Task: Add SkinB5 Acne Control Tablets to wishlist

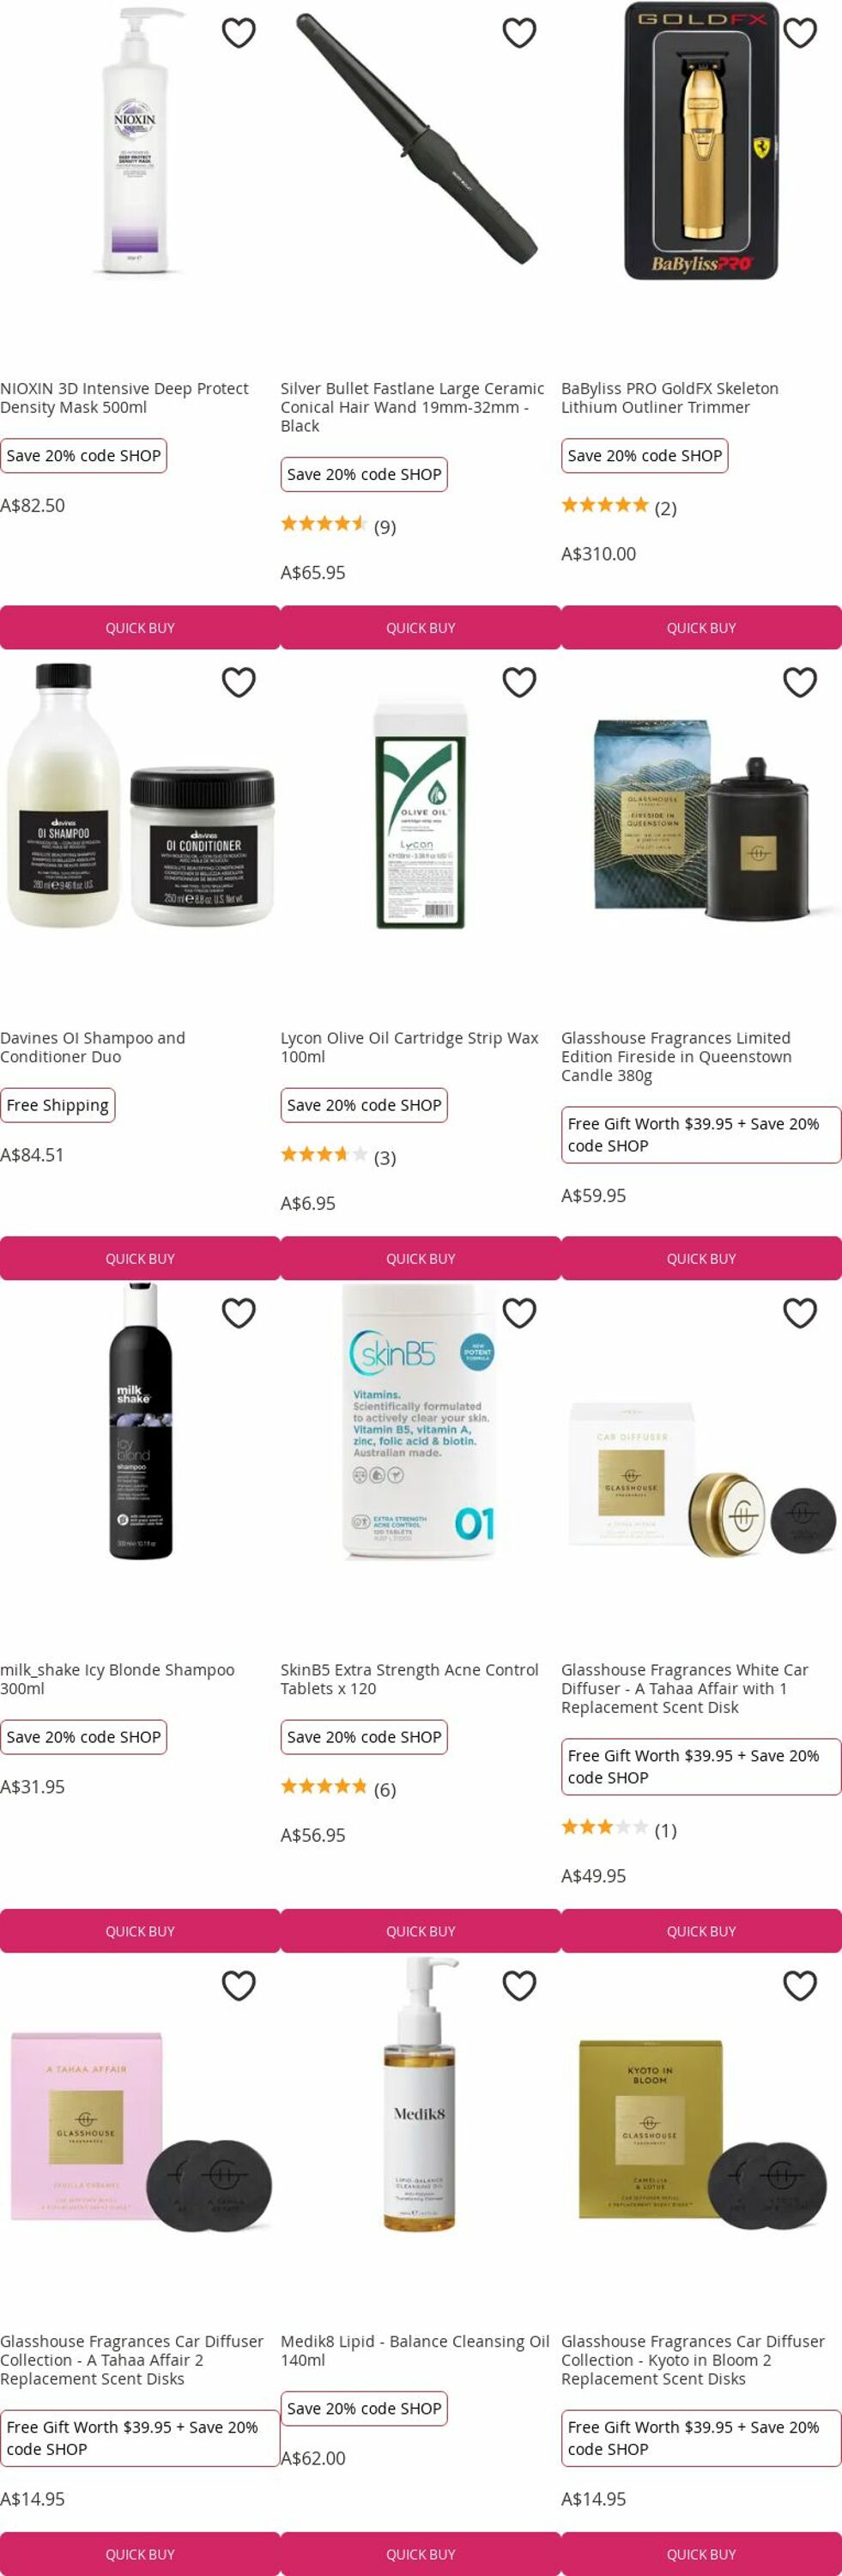Action: [519, 1313]
